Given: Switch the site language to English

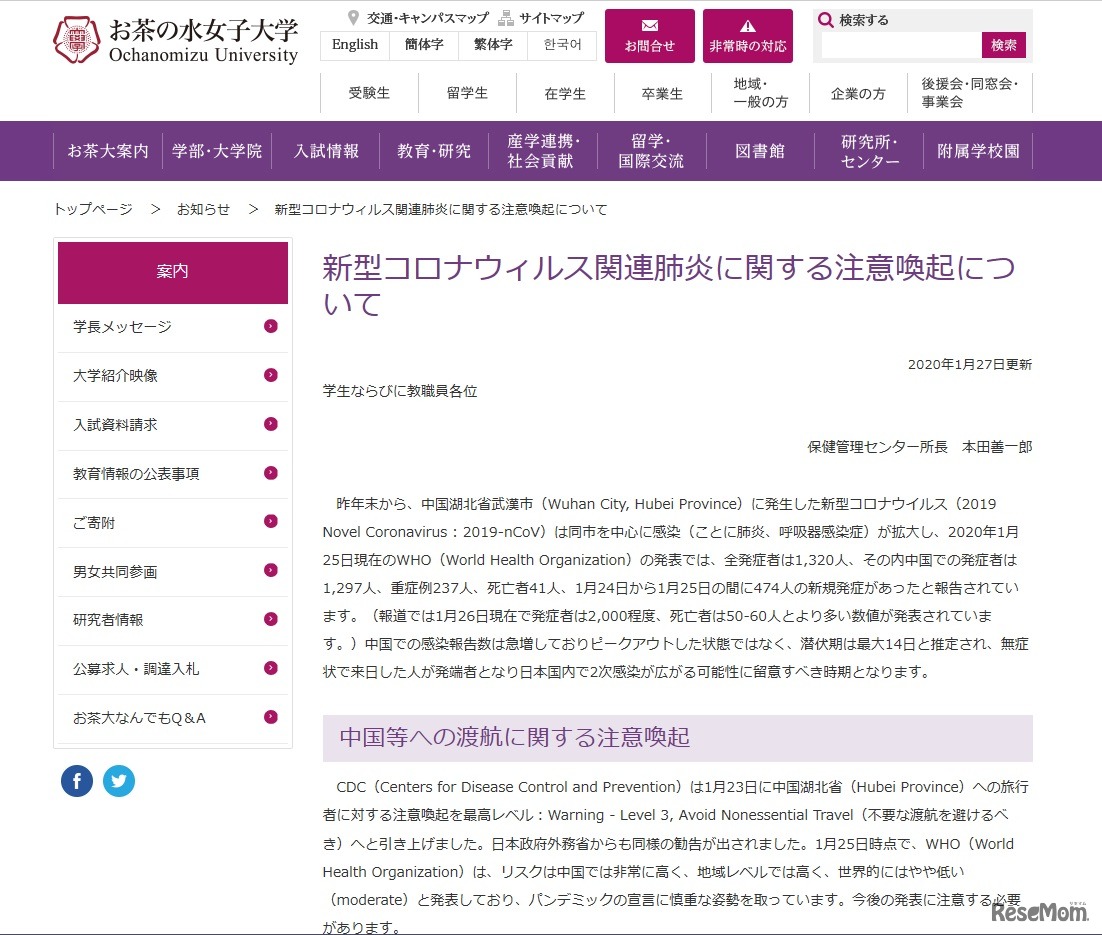Looking at the screenshot, I should coord(354,45).
